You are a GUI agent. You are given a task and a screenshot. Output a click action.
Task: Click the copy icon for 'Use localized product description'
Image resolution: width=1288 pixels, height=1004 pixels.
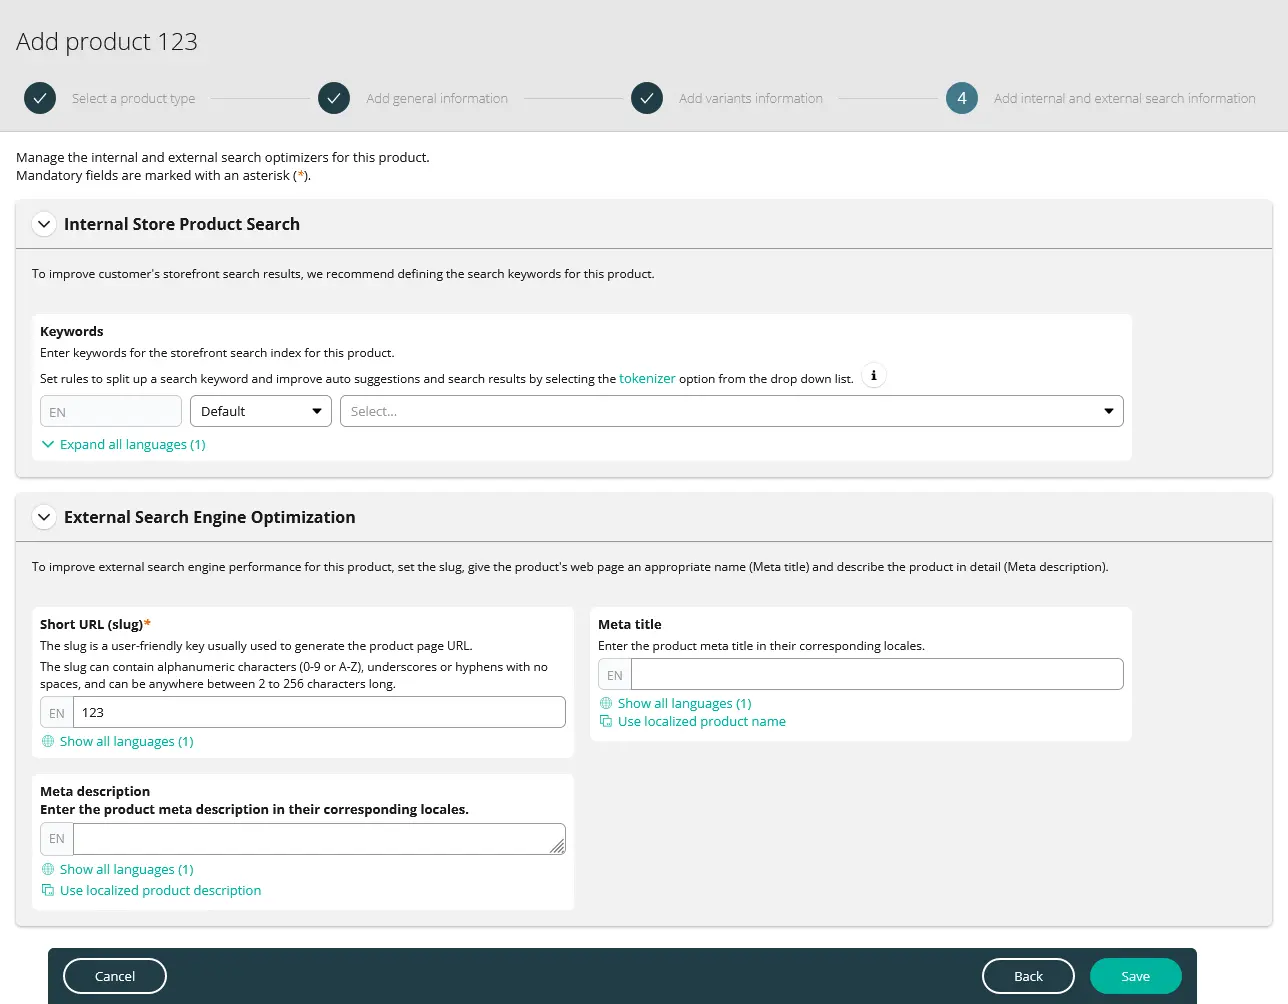coord(47,890)
